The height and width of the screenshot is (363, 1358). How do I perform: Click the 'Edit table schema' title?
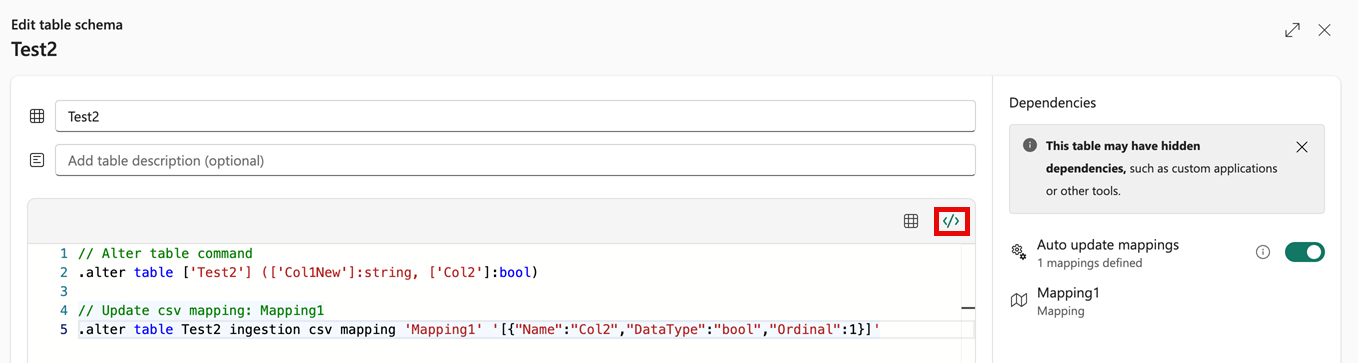pos(67,24)
